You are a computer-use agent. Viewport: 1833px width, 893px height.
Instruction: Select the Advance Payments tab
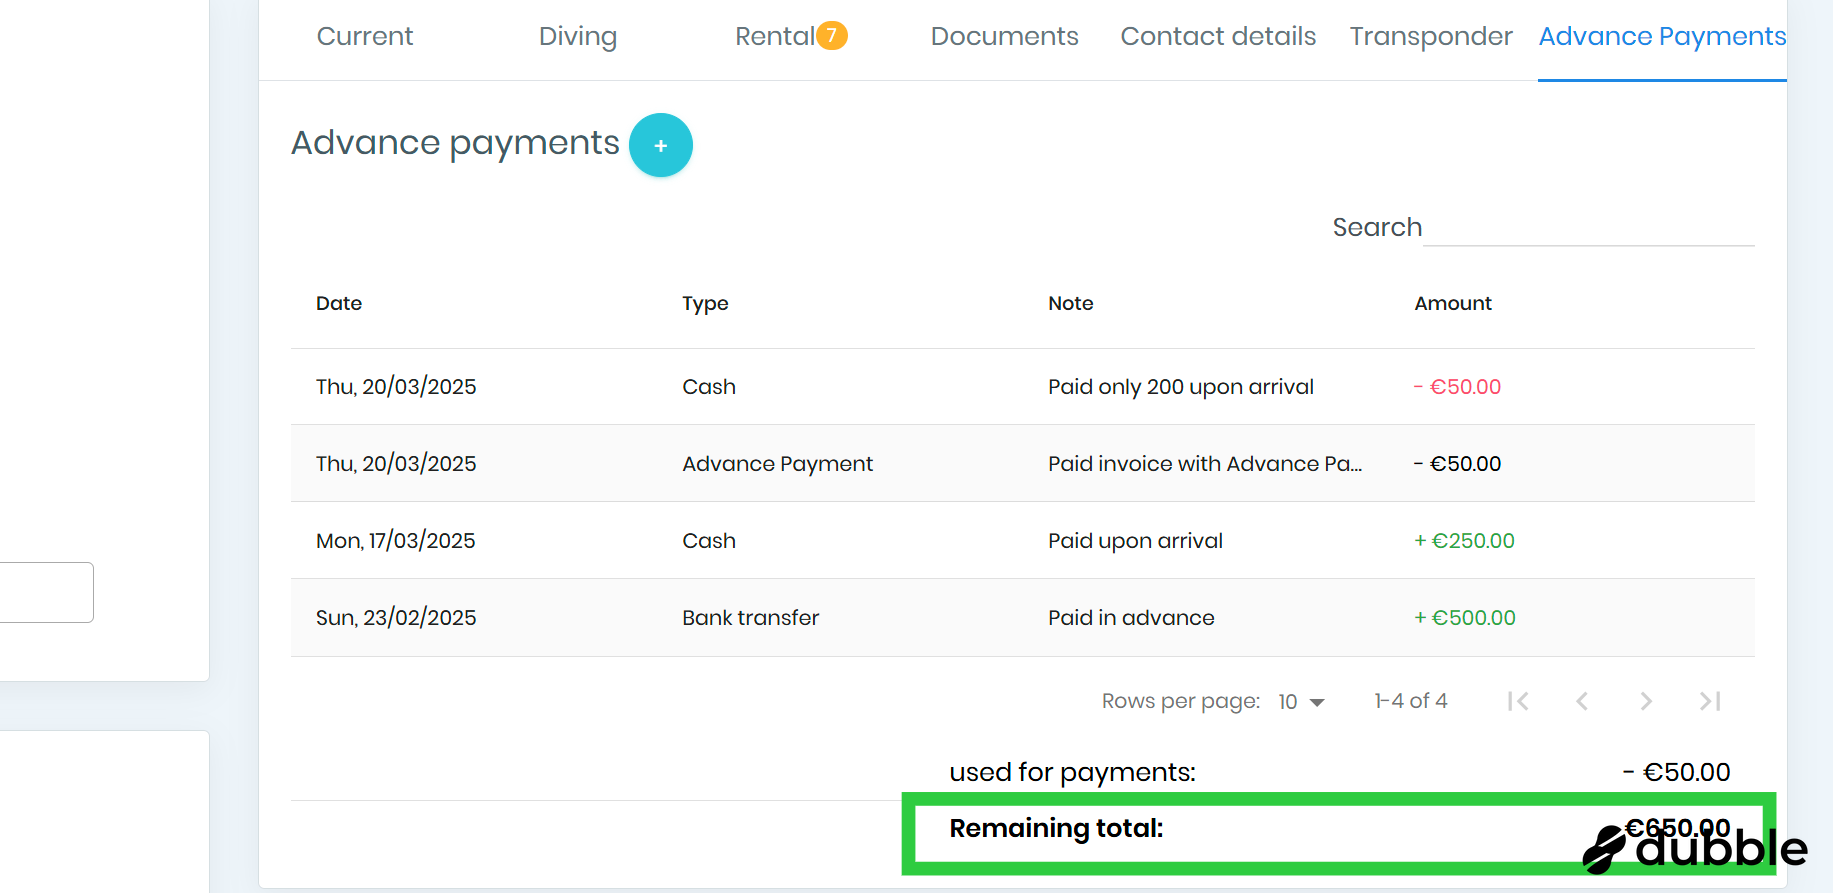pyautogui.click(x=1661, y=37)
